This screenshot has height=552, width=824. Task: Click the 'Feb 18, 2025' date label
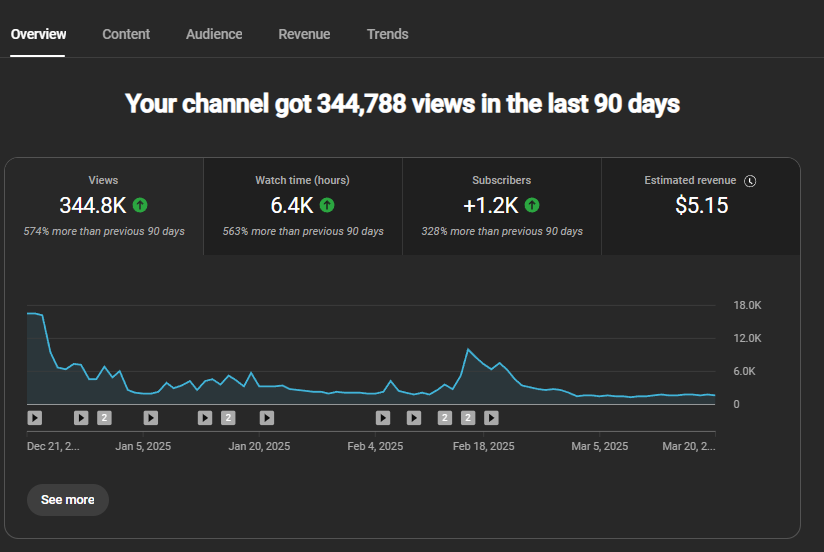click(x=483, y=446)
